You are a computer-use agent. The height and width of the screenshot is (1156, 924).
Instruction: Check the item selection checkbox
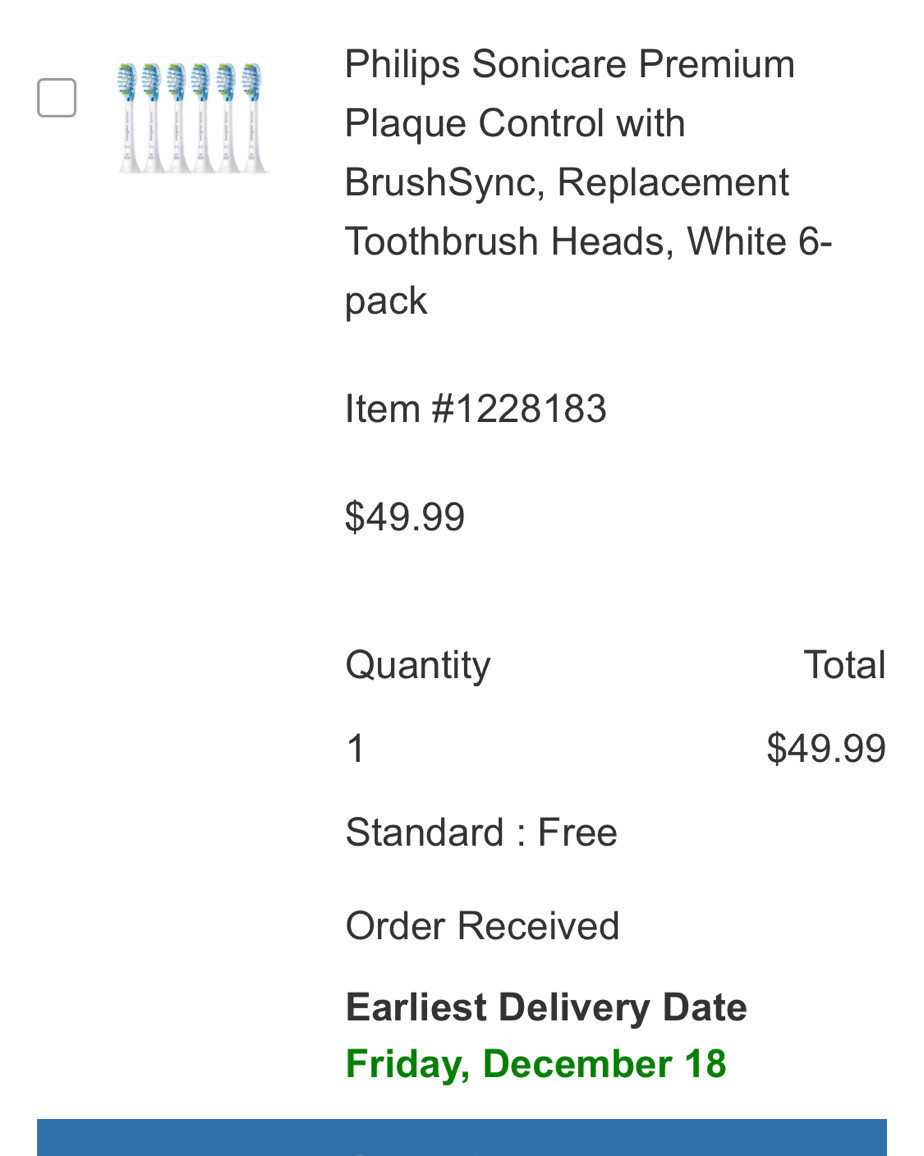tap(57, 97)
